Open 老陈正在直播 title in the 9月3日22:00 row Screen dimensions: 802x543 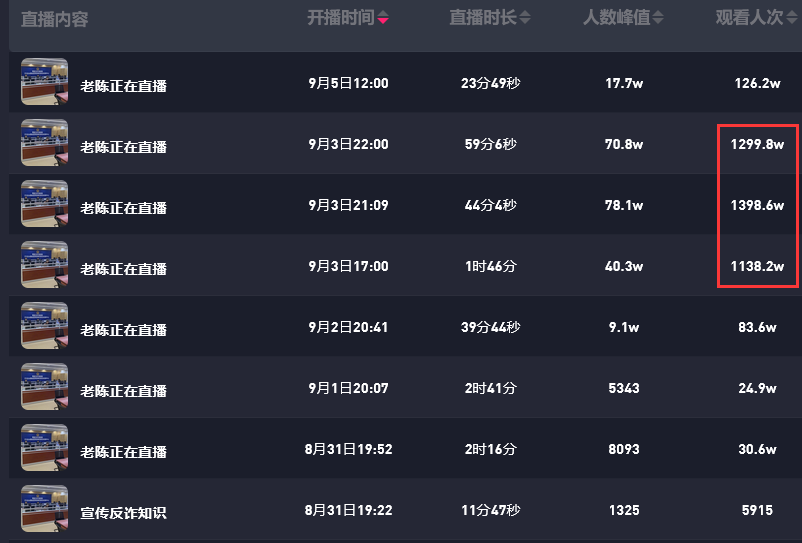coord(124,147)
